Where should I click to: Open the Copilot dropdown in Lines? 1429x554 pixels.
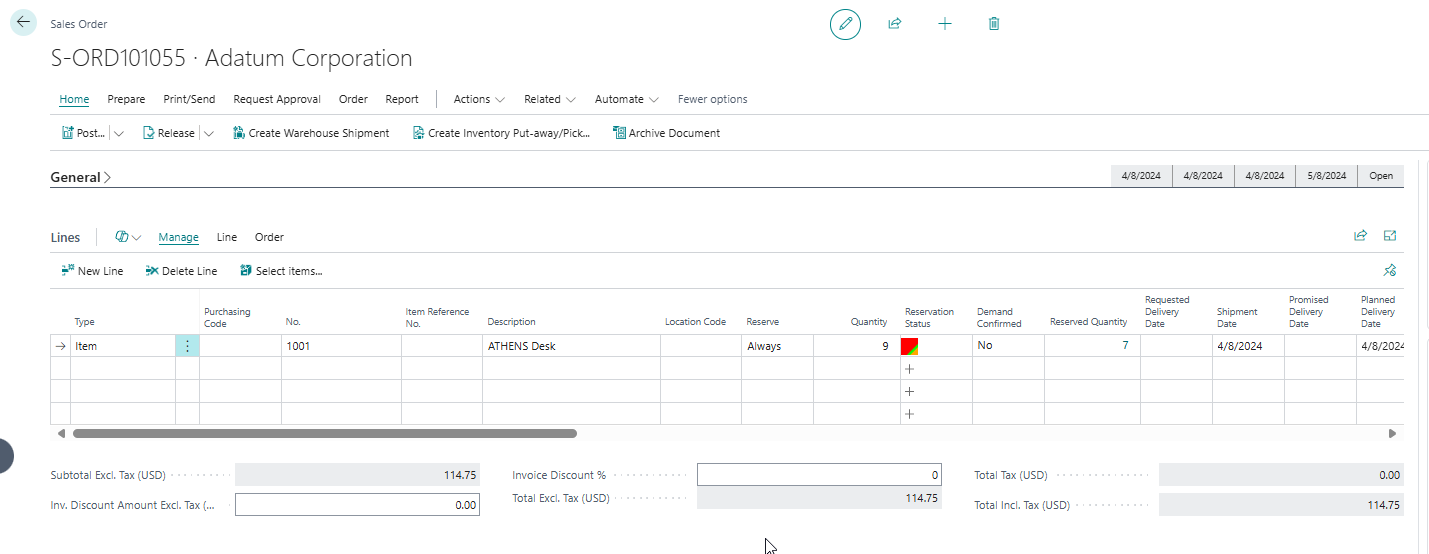click(128, 237)
